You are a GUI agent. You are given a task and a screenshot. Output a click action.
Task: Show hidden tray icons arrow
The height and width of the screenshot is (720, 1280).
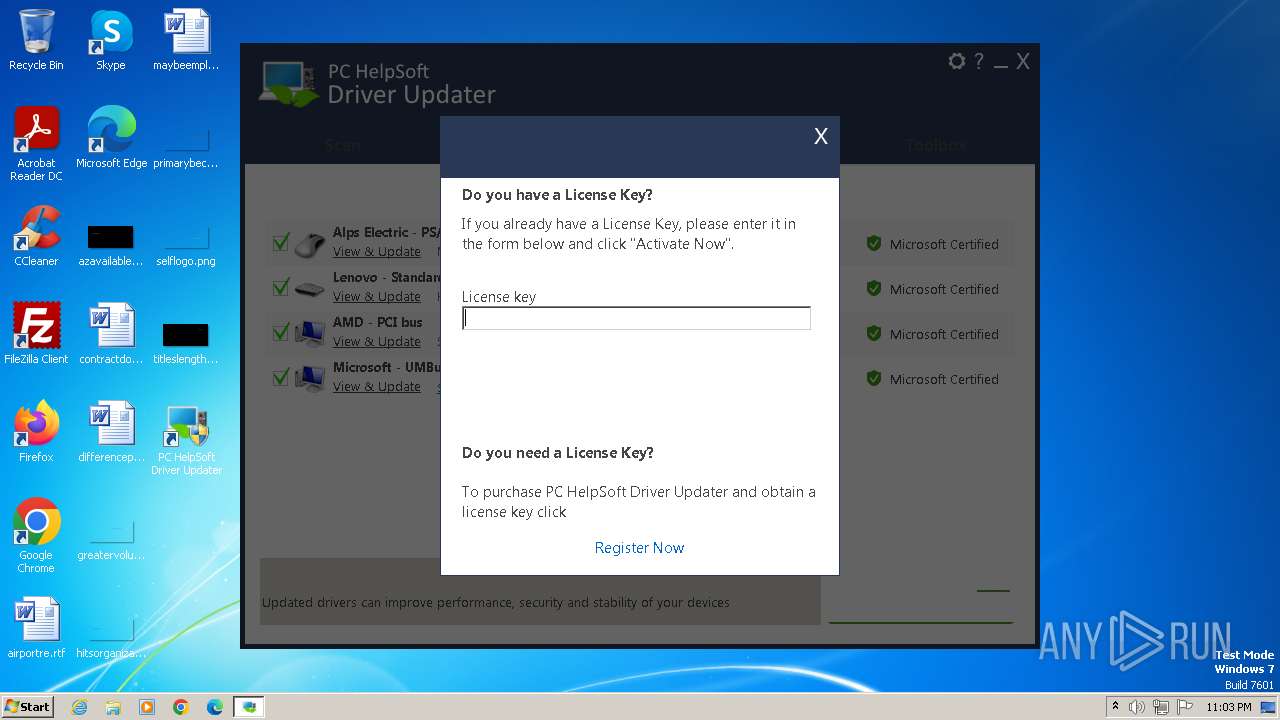(1115, 706)
